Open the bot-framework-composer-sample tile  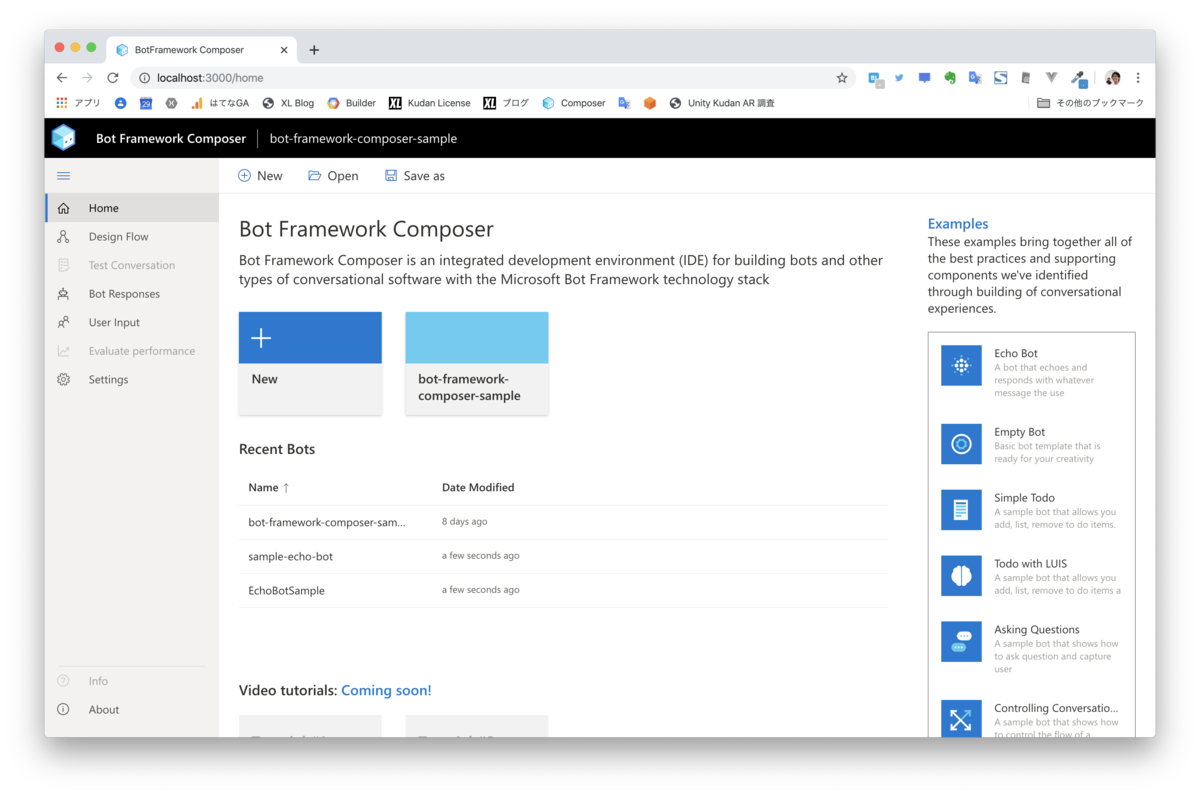click(477, 363)
